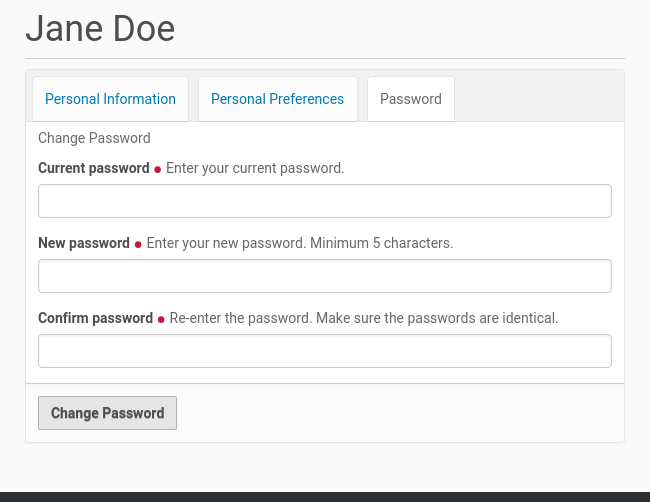Click the Current password input field
This screenshot has width=650, height=502.
click(324, 201)
